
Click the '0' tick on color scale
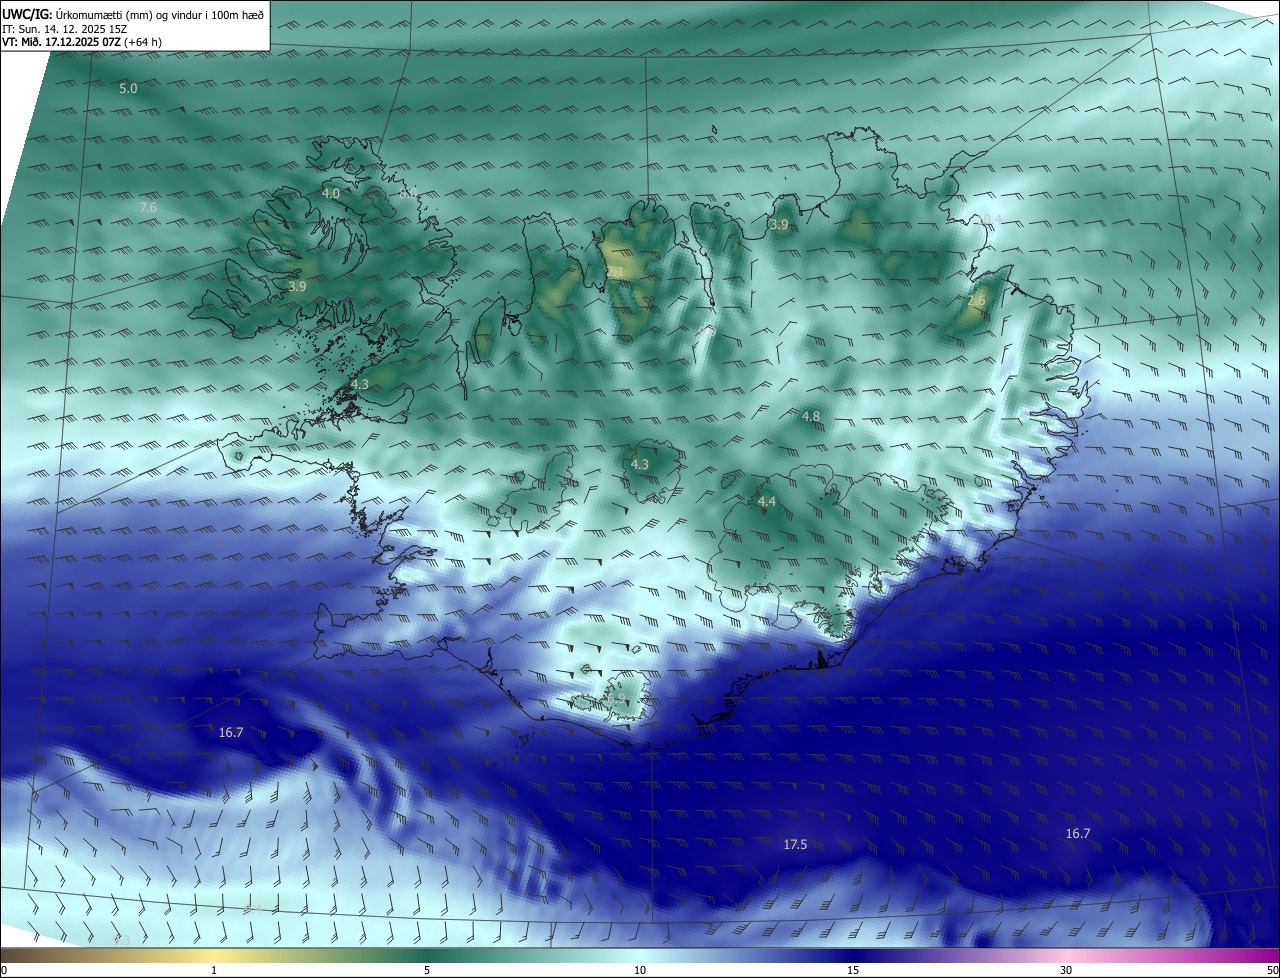[4, 970]
